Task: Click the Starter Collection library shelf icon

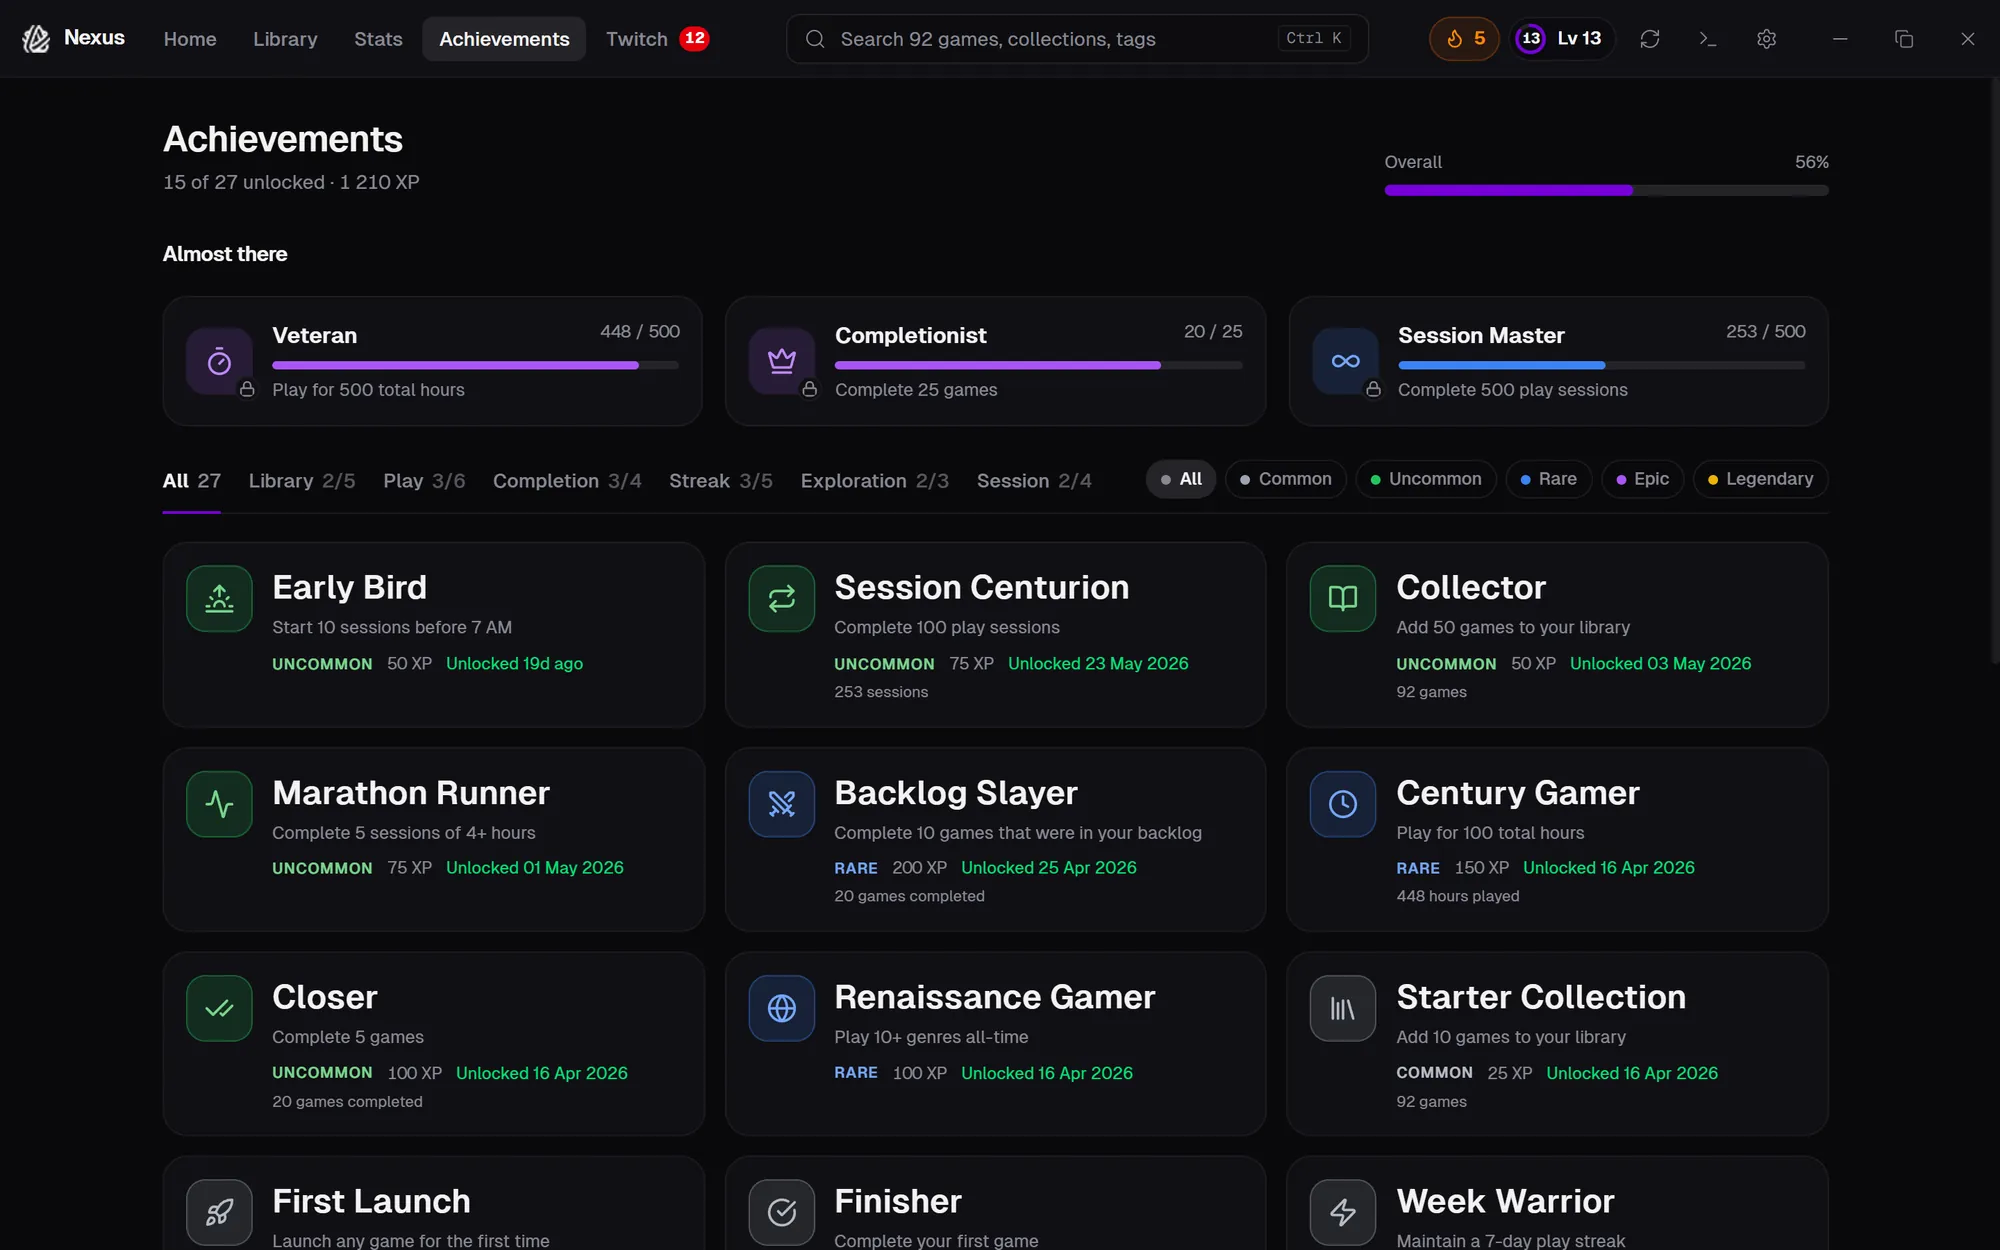Action: (1343, 1009)
